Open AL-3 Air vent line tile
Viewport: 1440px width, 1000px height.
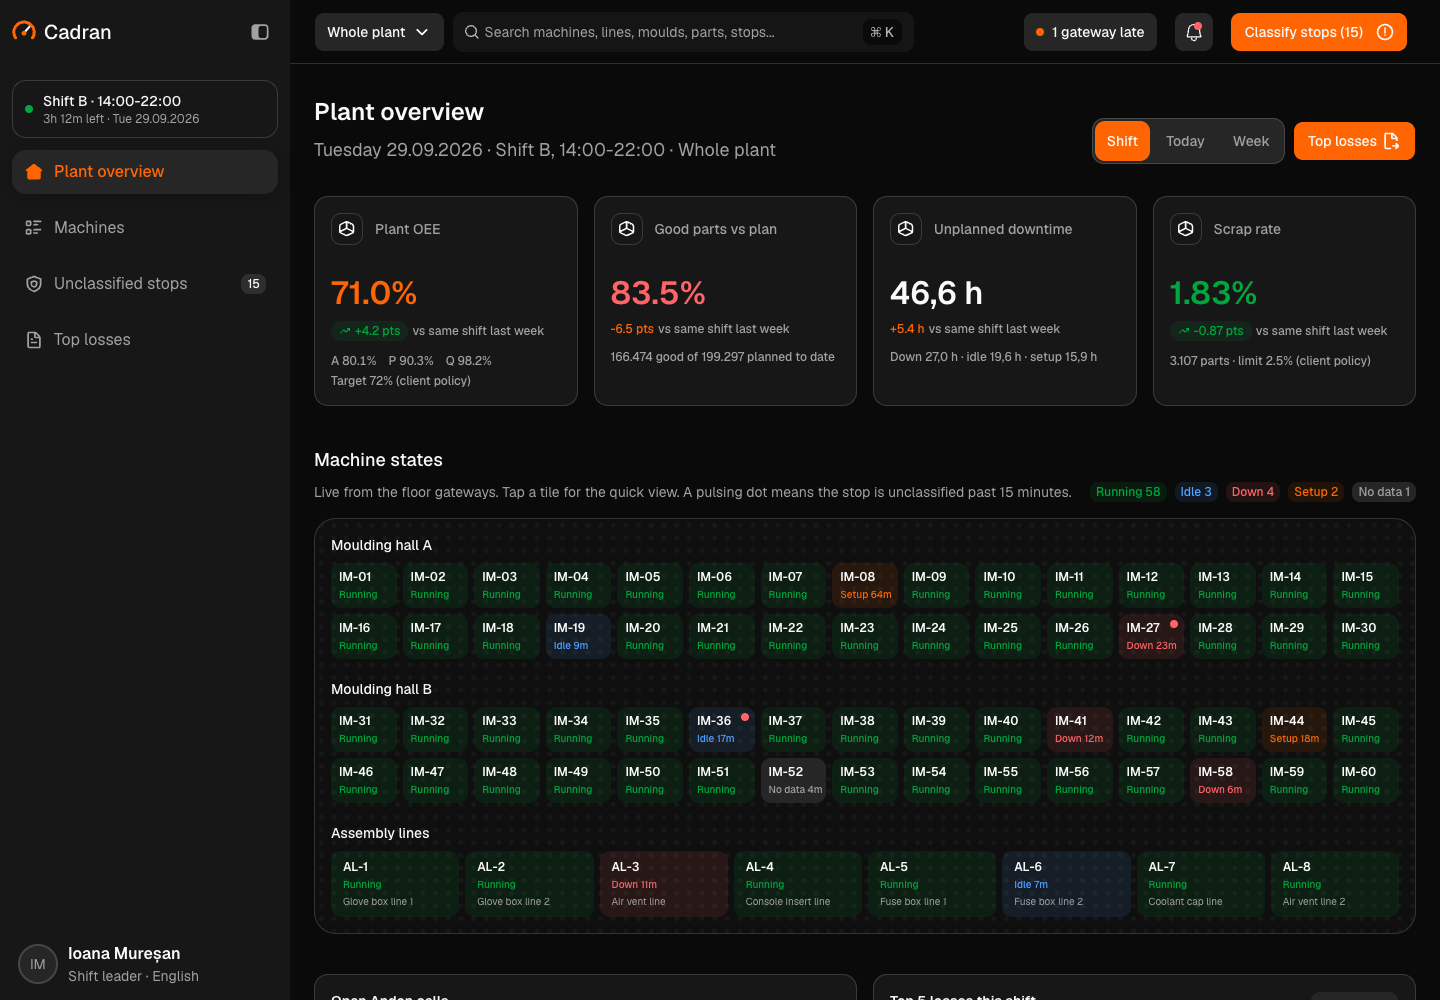point(664,884)
